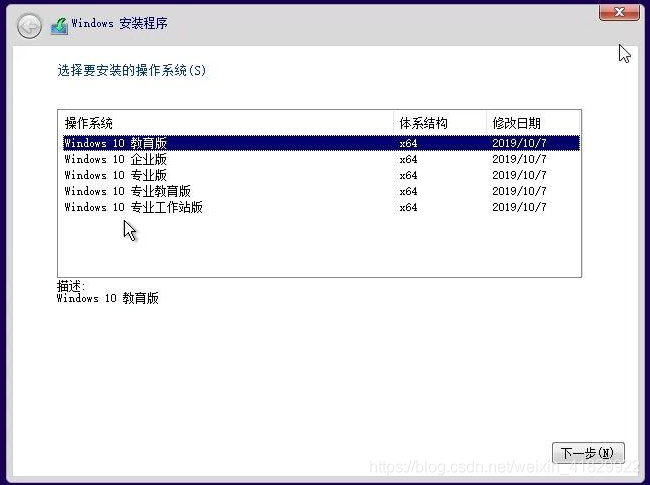Click the 操作系统 column header
Screen dimensions: 650x485
226,123
